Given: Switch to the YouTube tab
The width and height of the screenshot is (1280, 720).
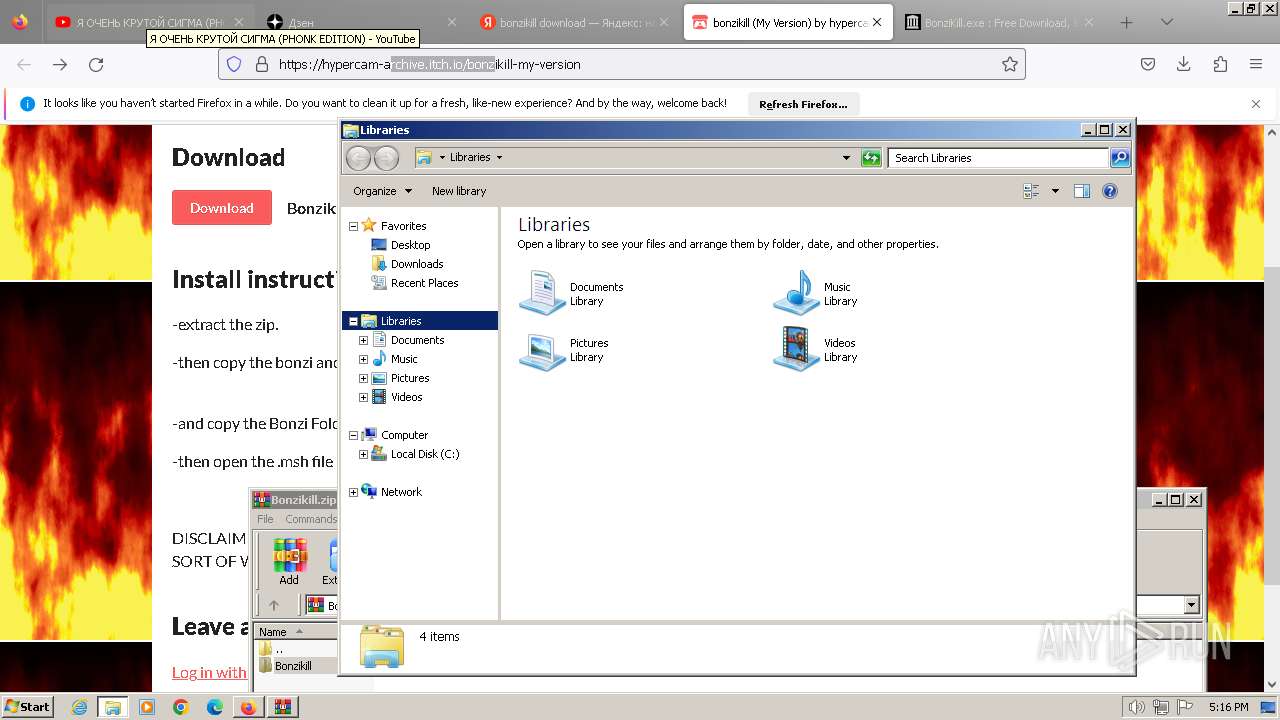Looking at the screenshot, I should (150, 22).
